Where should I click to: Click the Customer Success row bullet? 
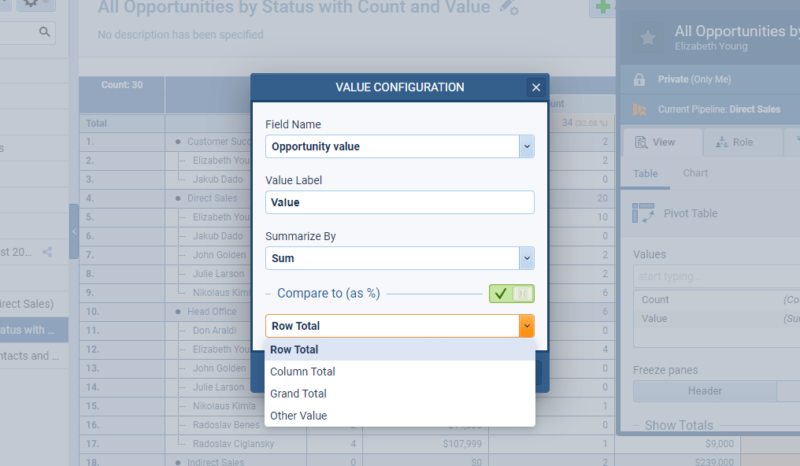tap(178, 141)
